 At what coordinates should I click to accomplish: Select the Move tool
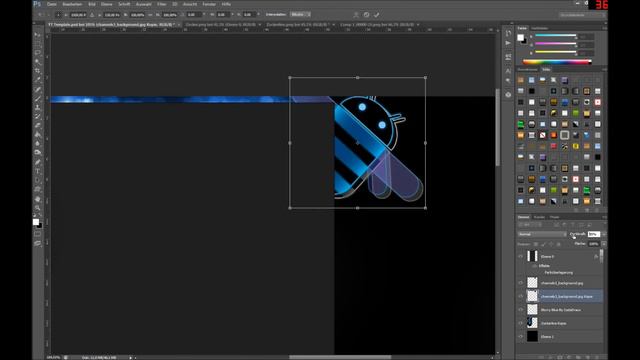pyautogui.click(x=38, y=35)
